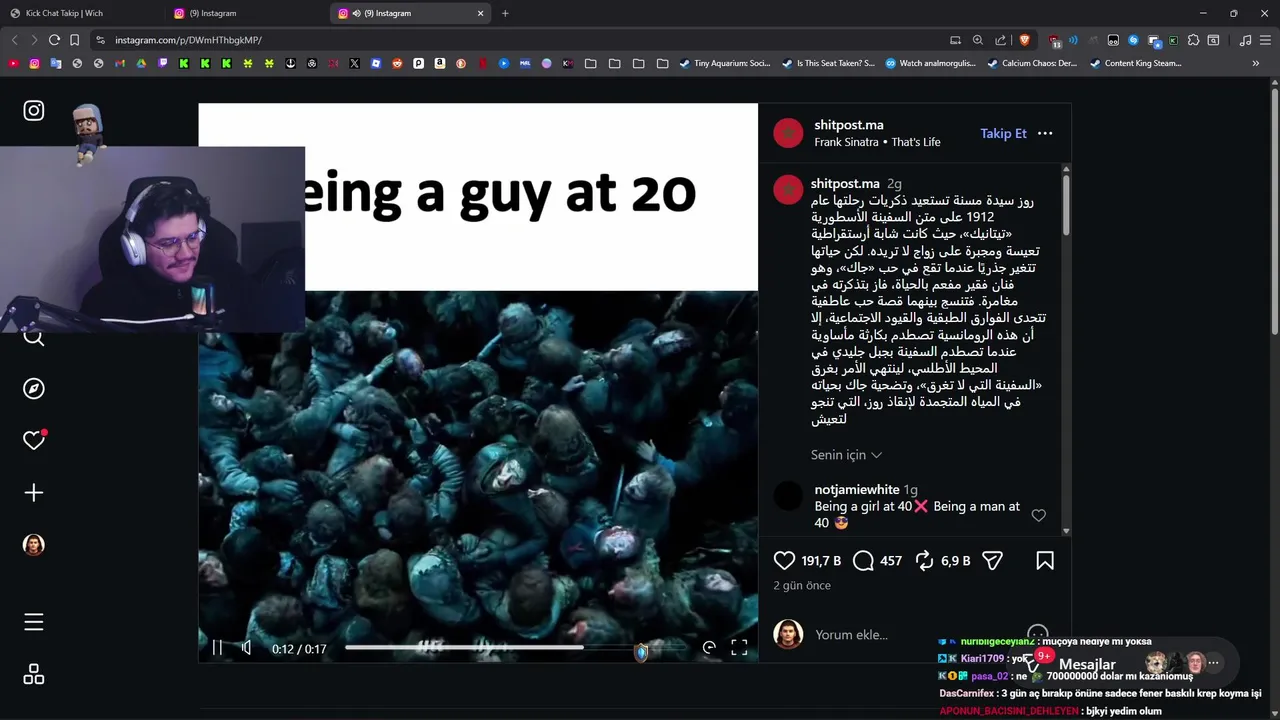1280x720 pixels.
Task: Open the YouTube bookmark icon
Action: pos(13,63)
